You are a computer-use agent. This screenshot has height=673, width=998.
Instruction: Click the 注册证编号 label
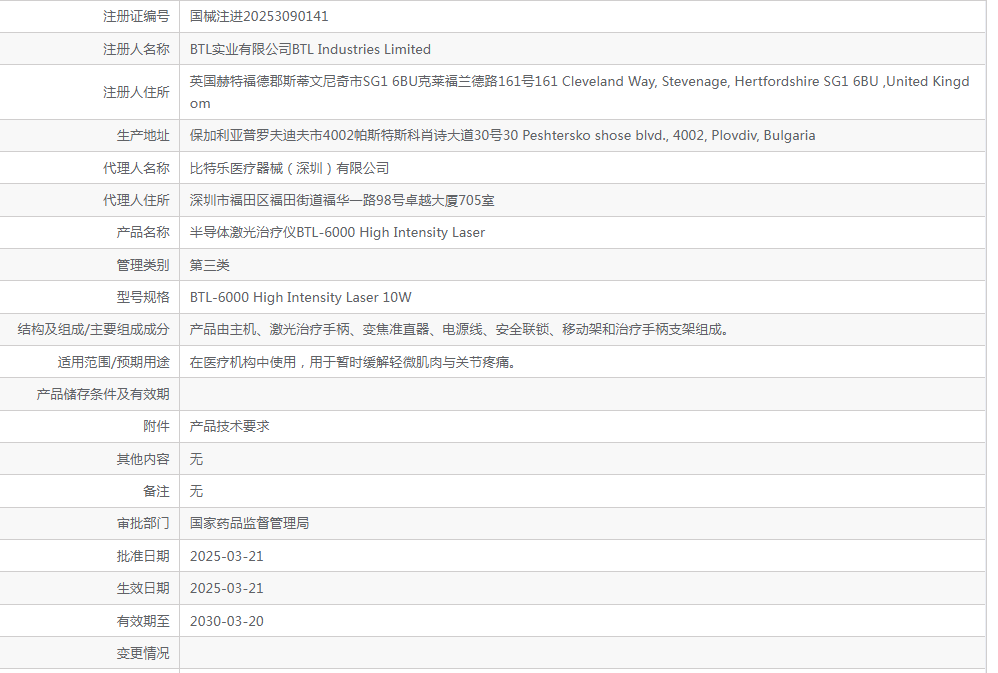coord(136,16)
